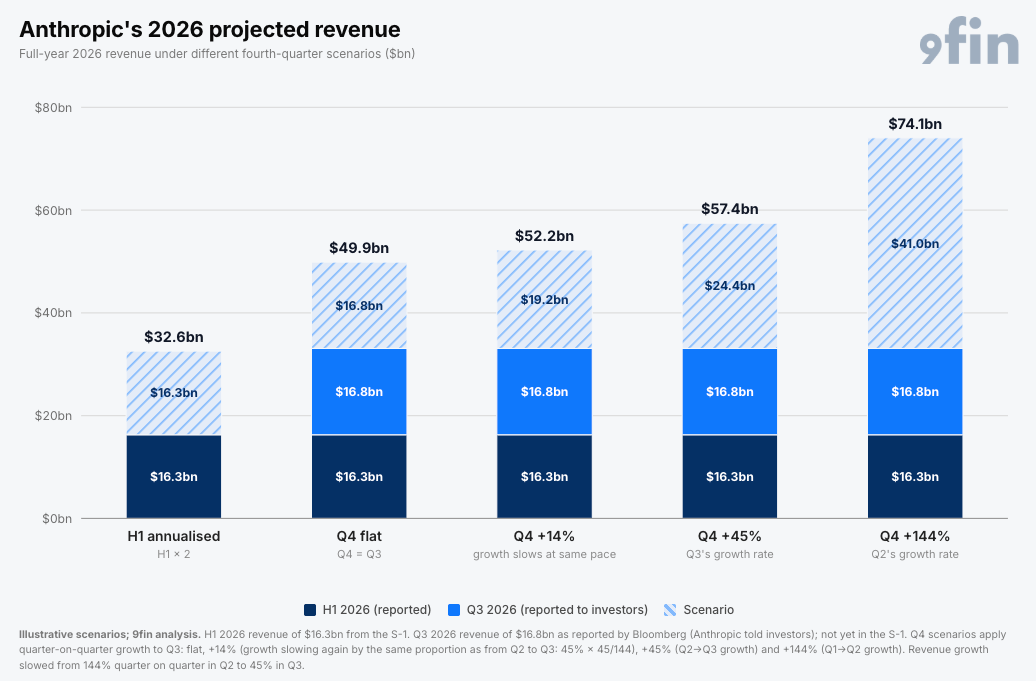Click the $52.2bn total label
The height and width of the screenshot is (681, 1036).
click(x=544, y=236)
